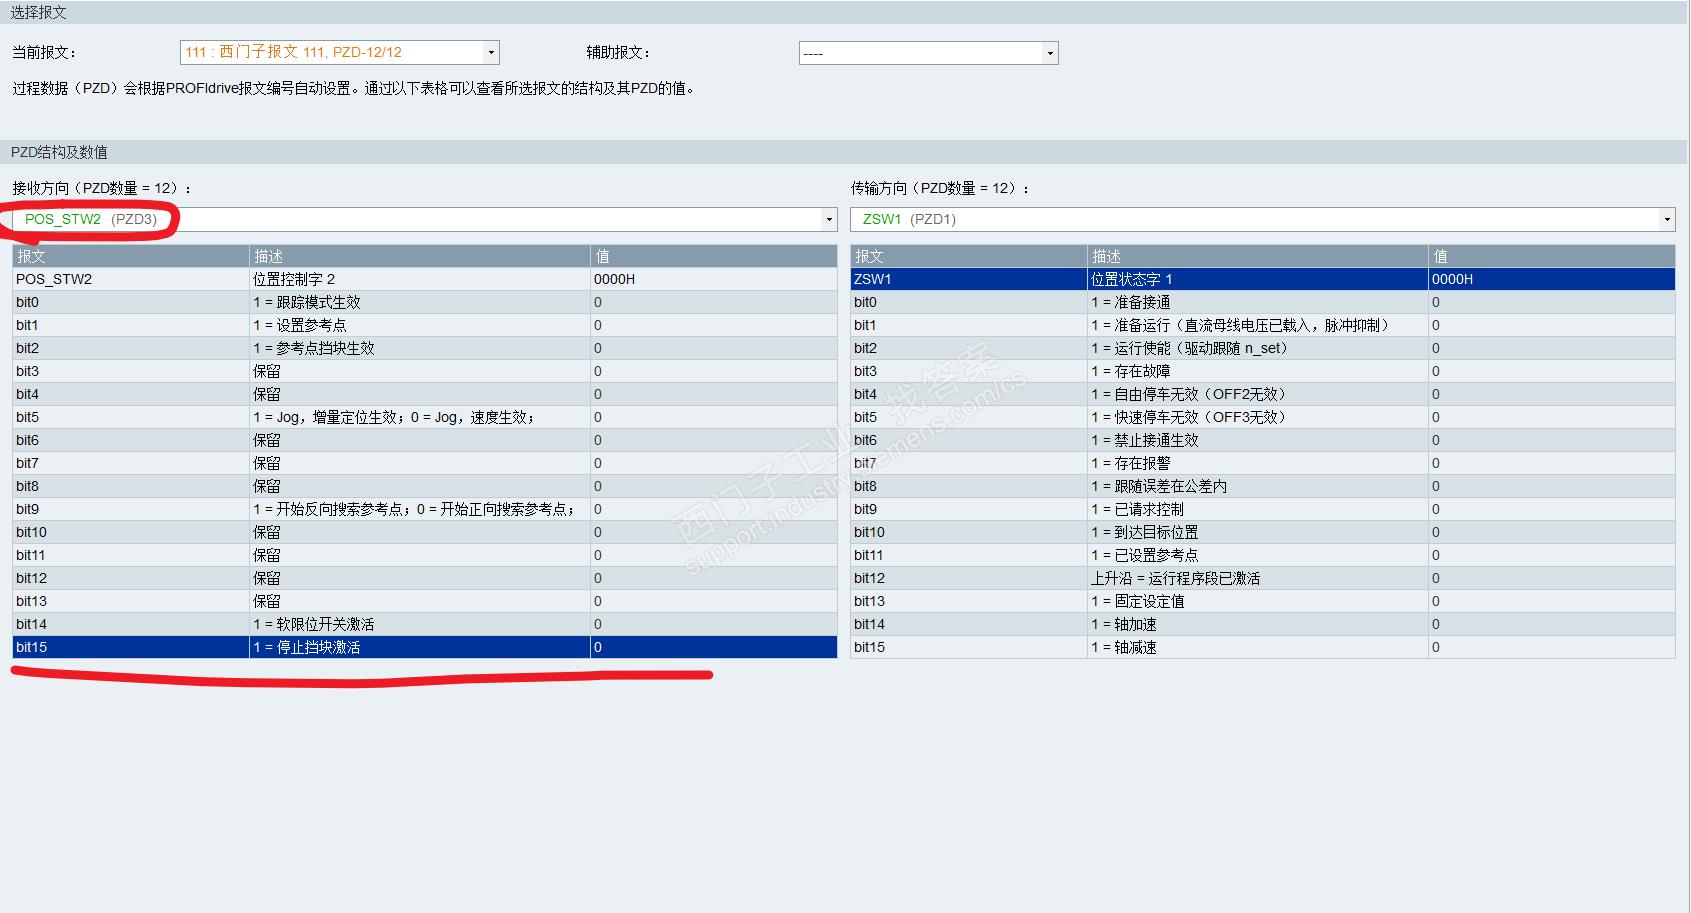Select the '1 = 轴减速' row
Viewport: 1691px width, 913px height.
pos(1263,647)
